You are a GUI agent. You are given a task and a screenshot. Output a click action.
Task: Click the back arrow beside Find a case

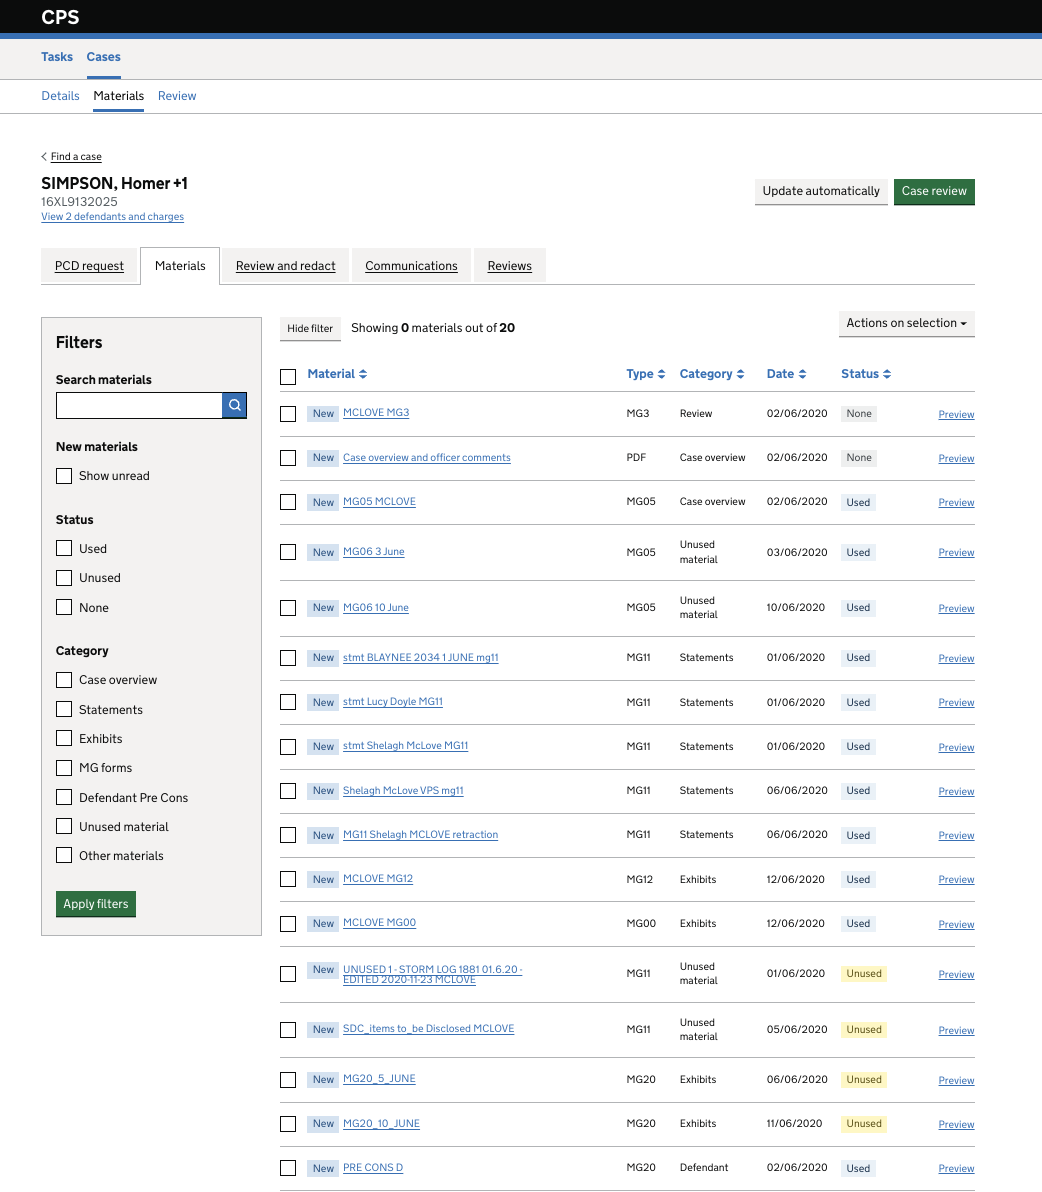pos(43,156)
